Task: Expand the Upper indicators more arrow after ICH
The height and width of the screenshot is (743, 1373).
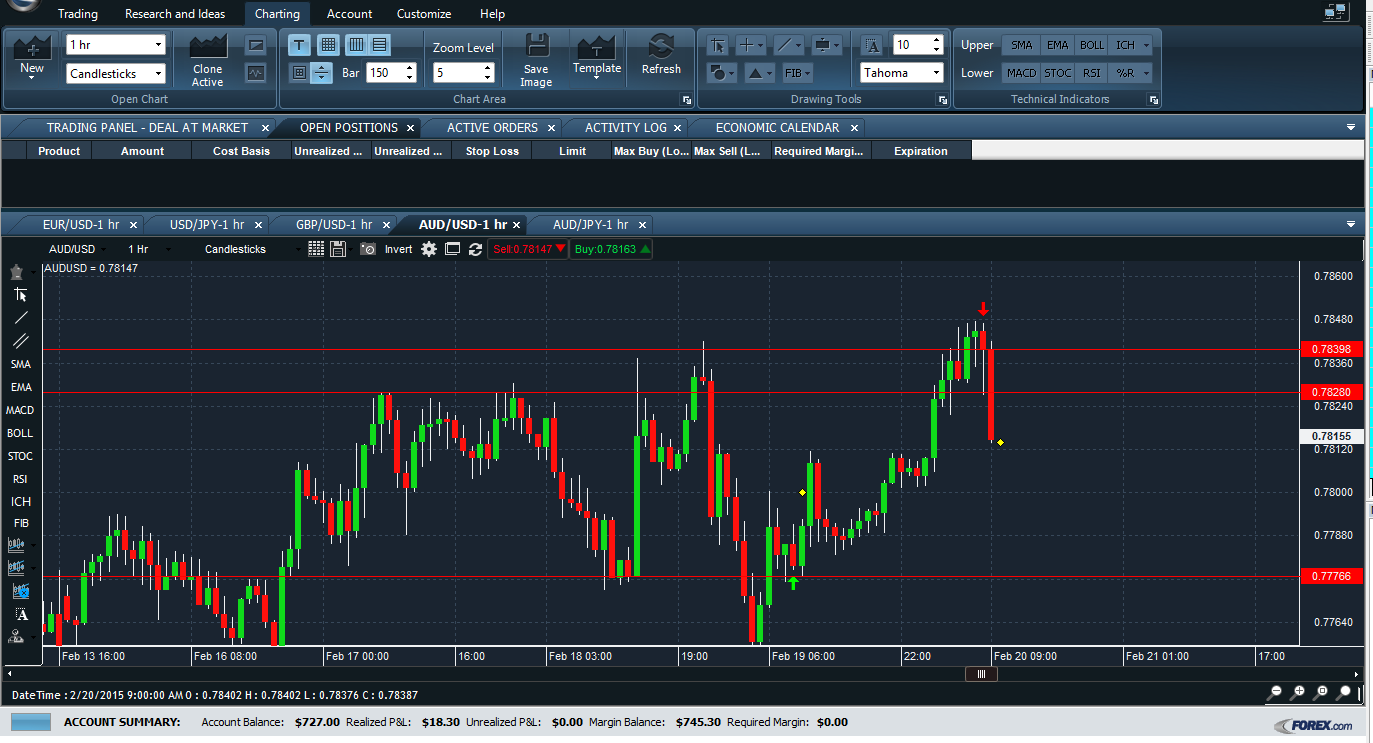Action: click(x=1146, y=45)
